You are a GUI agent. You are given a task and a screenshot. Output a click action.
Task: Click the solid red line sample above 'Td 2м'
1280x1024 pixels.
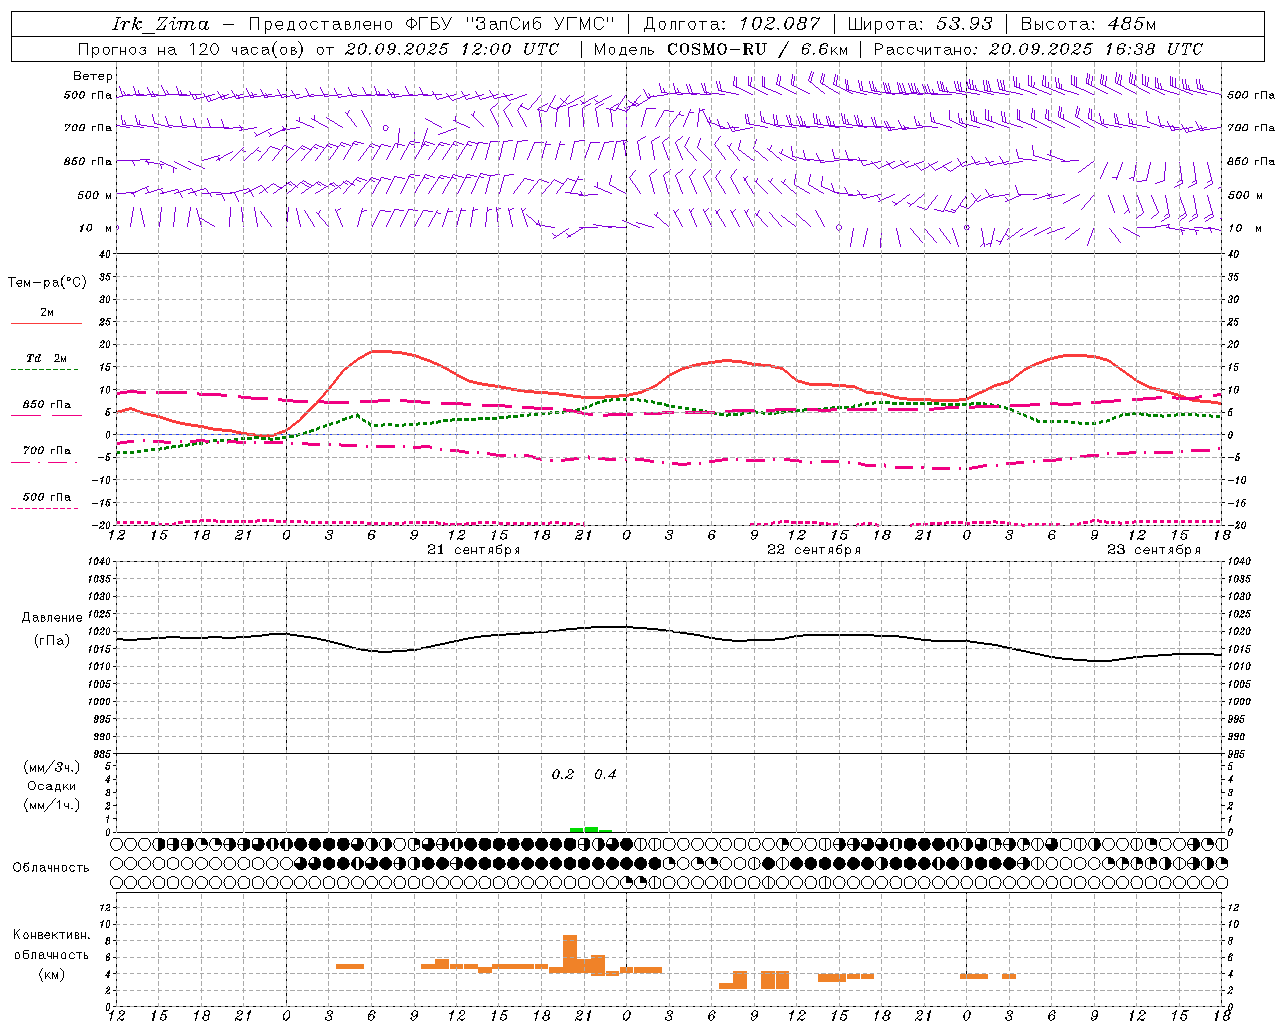[x=46, y=324]
